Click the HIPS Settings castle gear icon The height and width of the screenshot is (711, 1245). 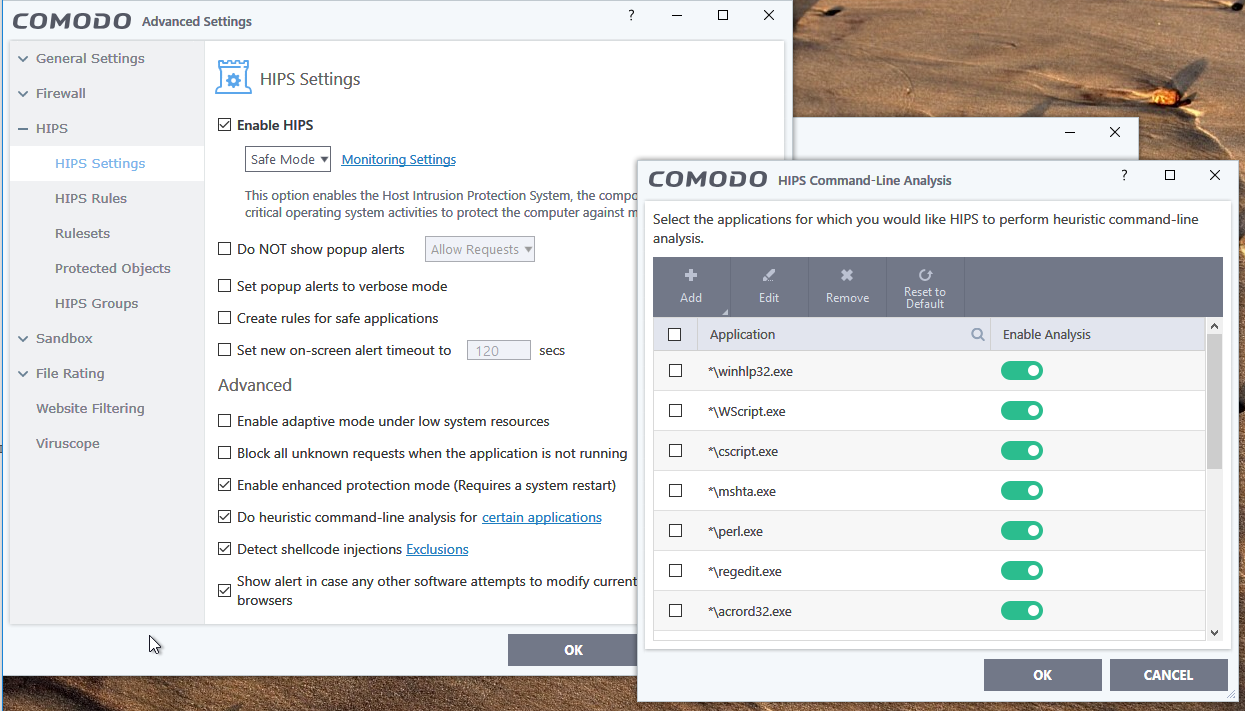coord(233,78)
